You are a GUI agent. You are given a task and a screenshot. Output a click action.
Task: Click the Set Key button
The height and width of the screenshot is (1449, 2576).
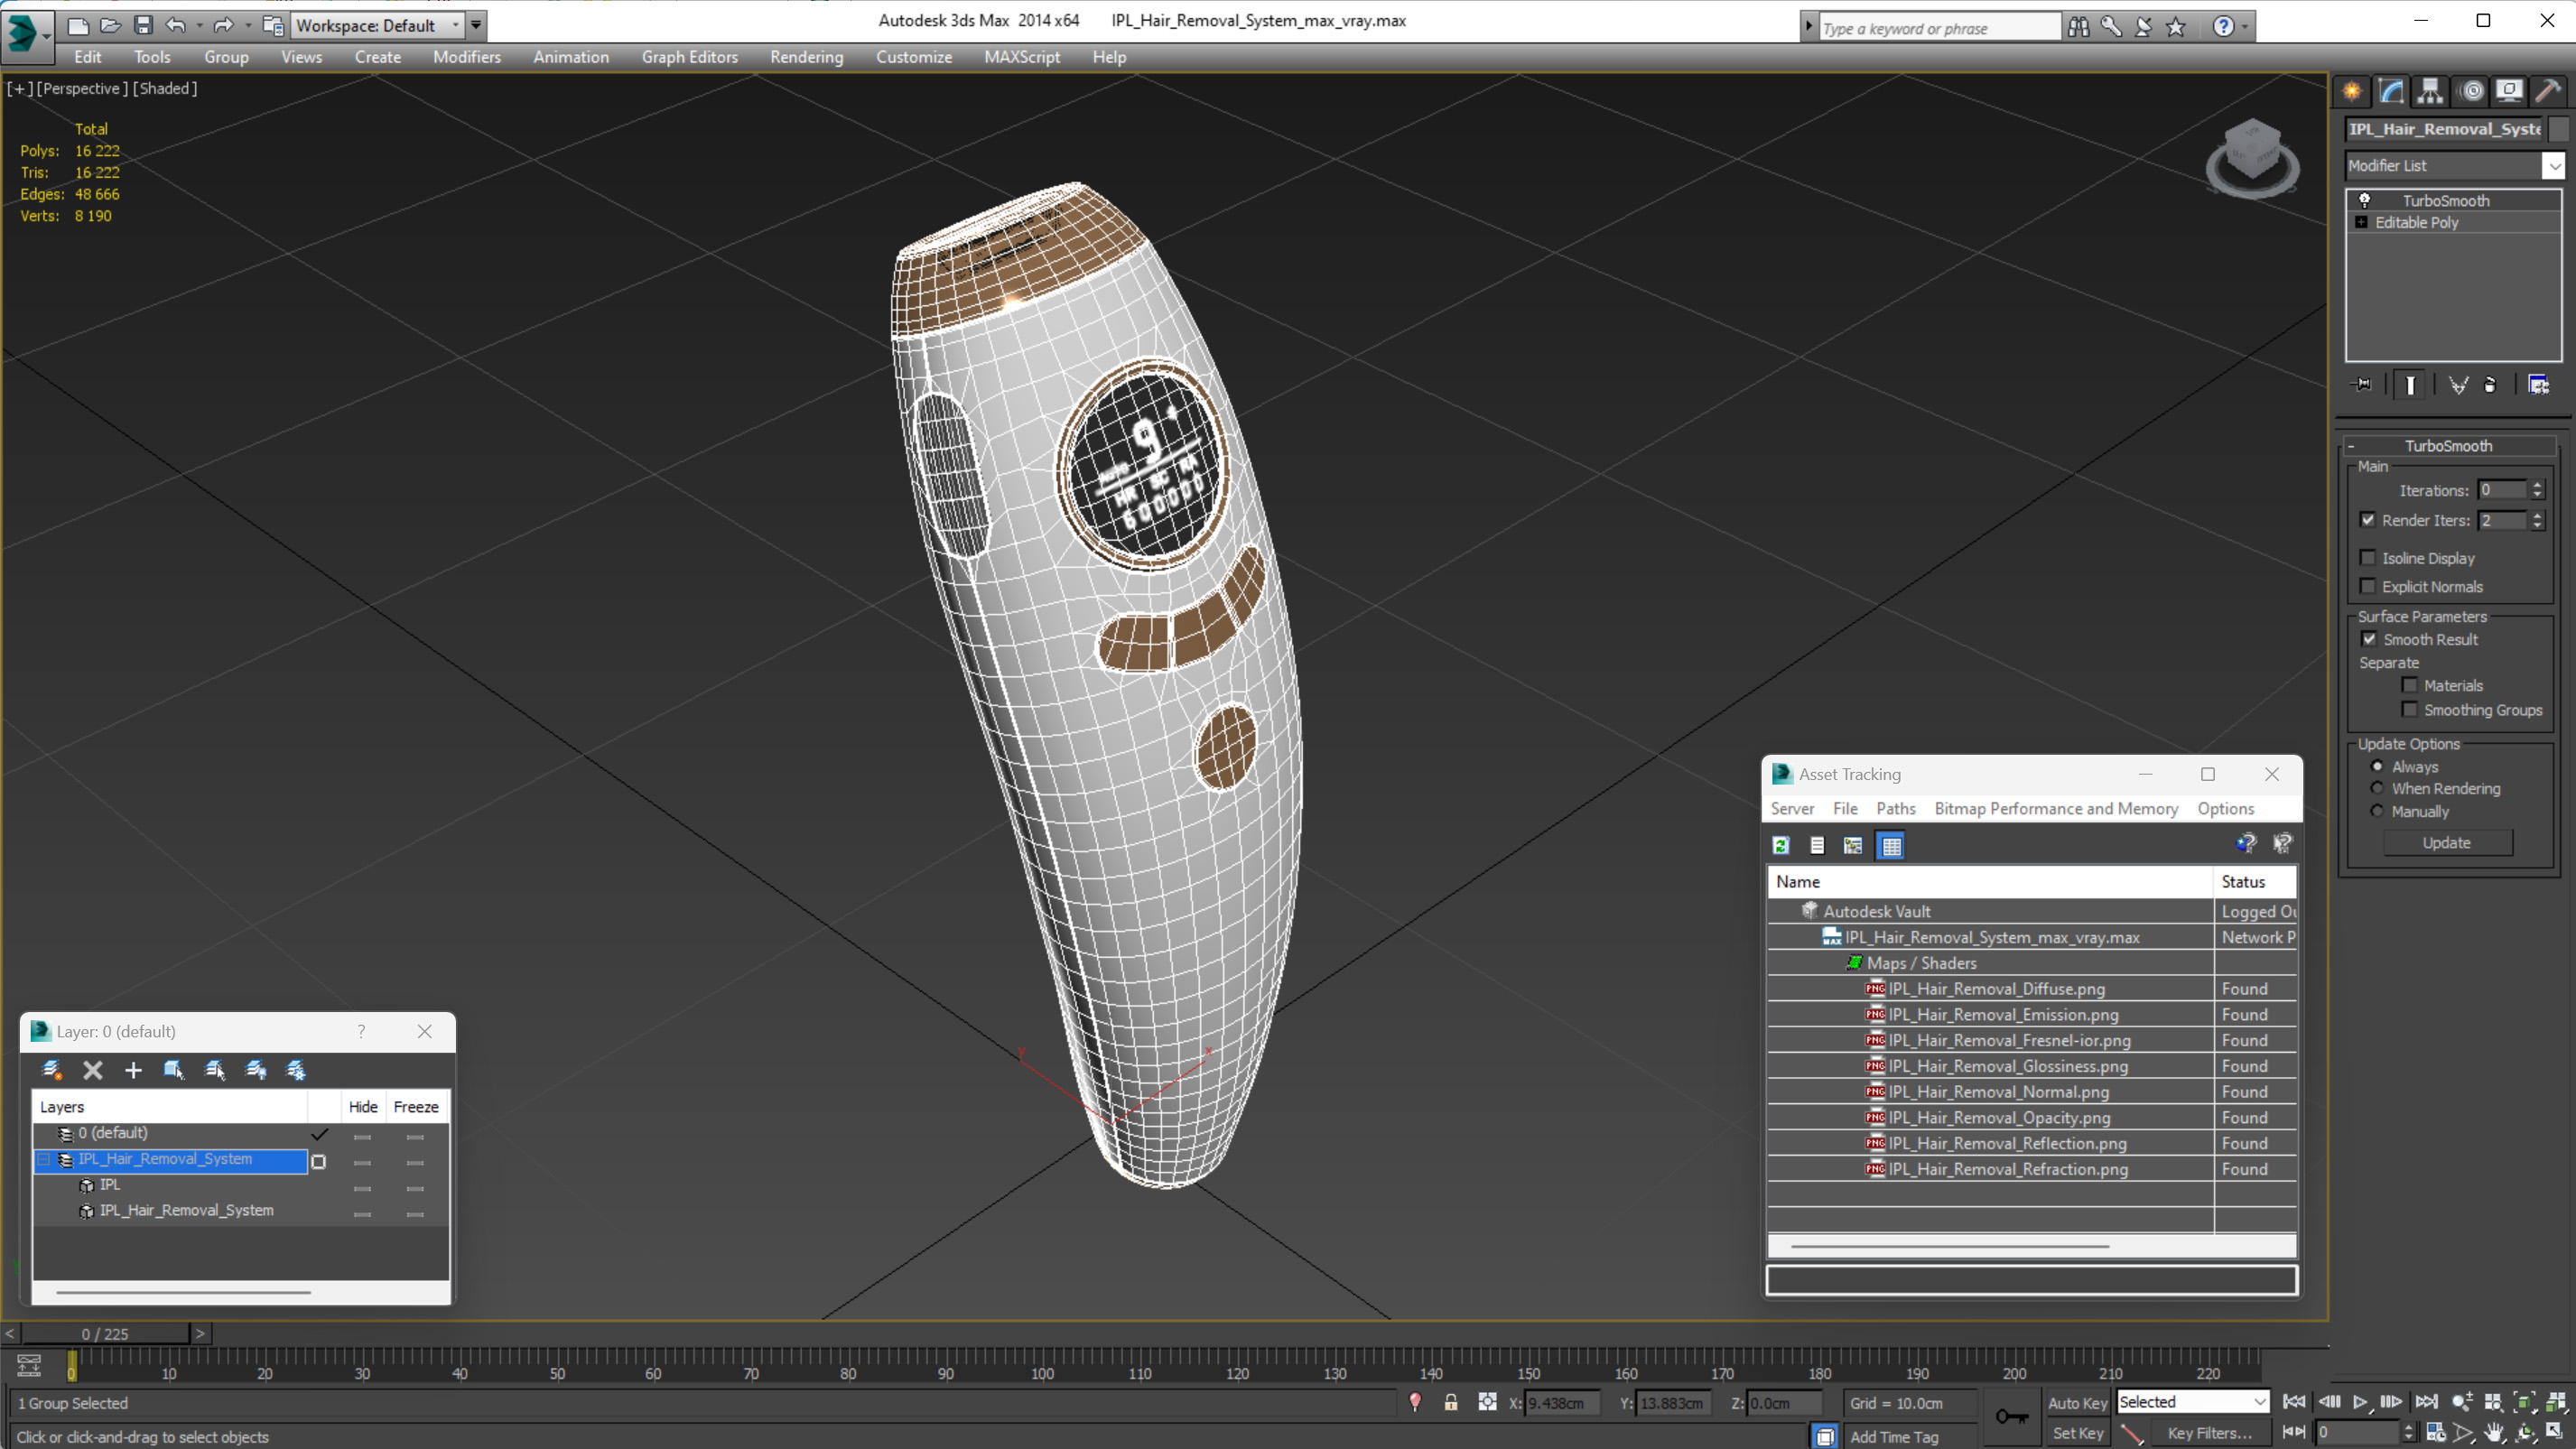coord(2077,1433)
